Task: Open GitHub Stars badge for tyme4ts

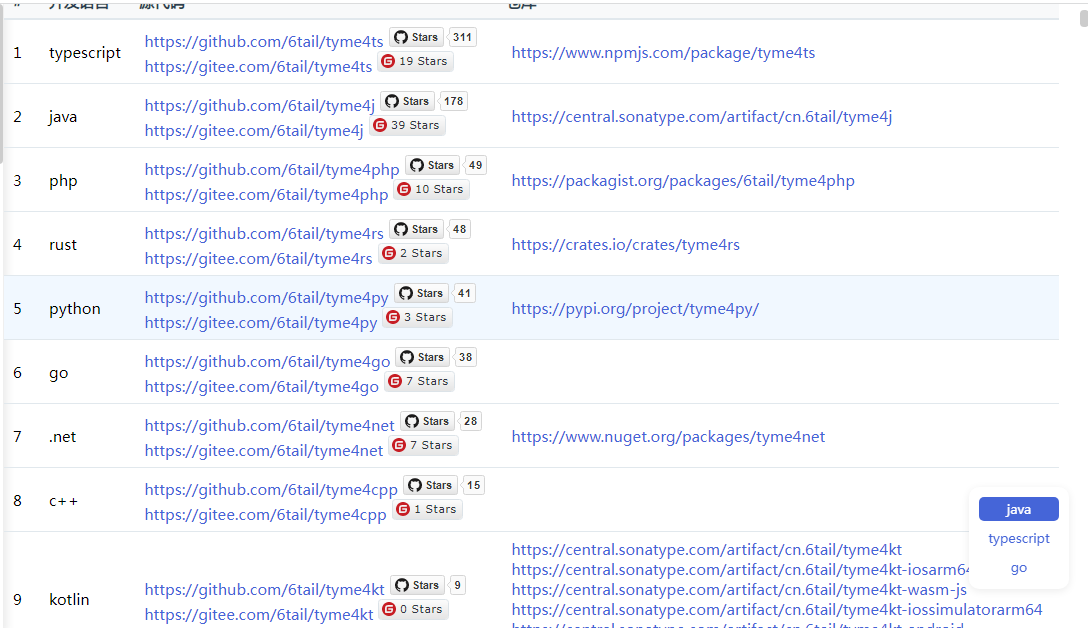Action: coord(416,37)
